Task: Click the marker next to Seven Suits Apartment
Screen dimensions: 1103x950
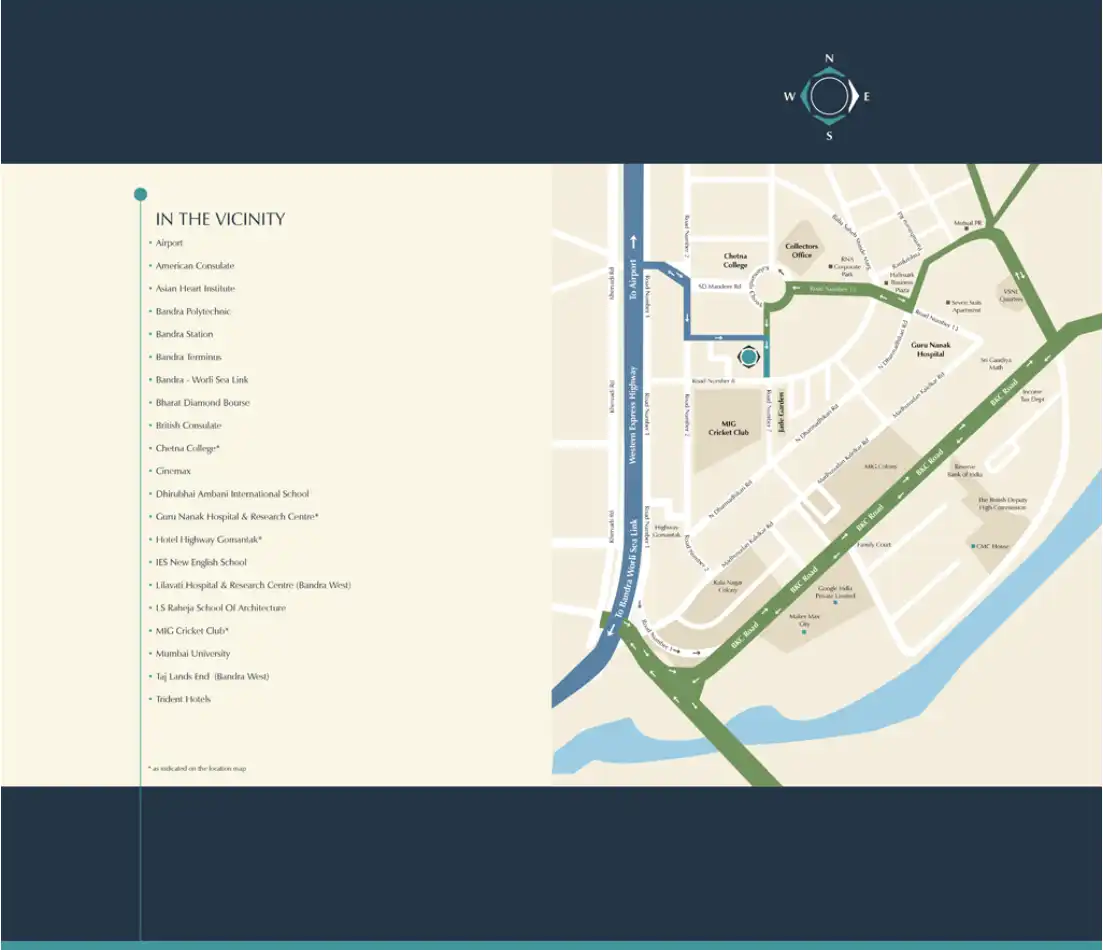Action: (x=948, y=302)
